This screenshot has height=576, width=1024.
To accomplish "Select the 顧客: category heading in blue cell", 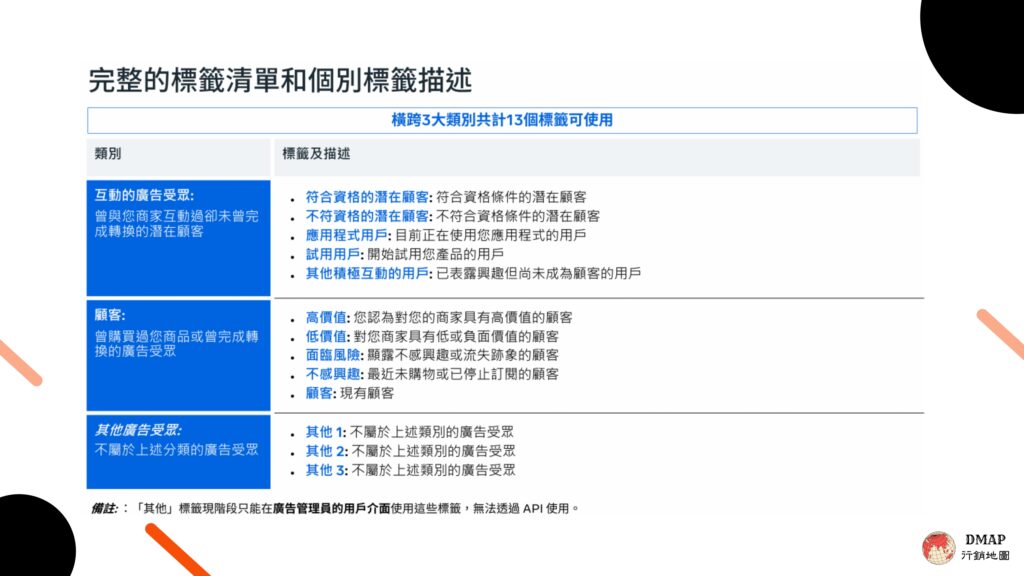I will coord(110,315).
